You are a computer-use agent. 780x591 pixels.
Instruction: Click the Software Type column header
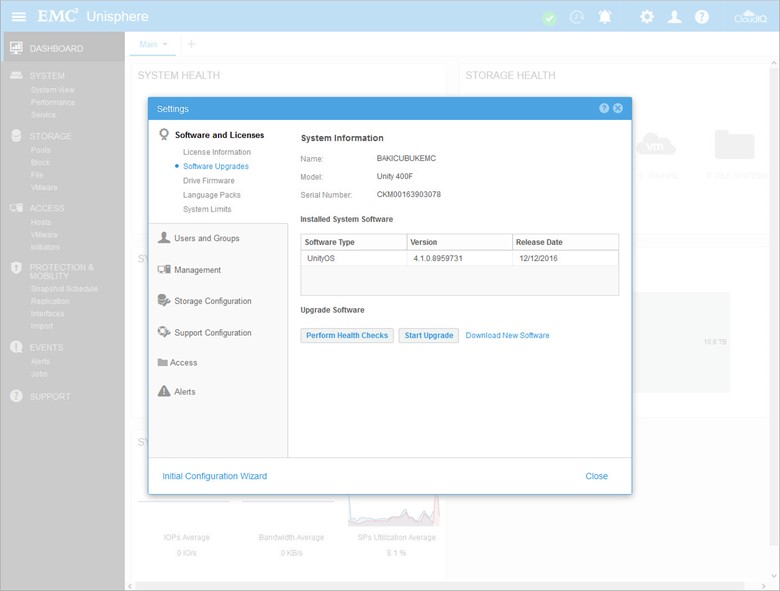coord(354,242)
